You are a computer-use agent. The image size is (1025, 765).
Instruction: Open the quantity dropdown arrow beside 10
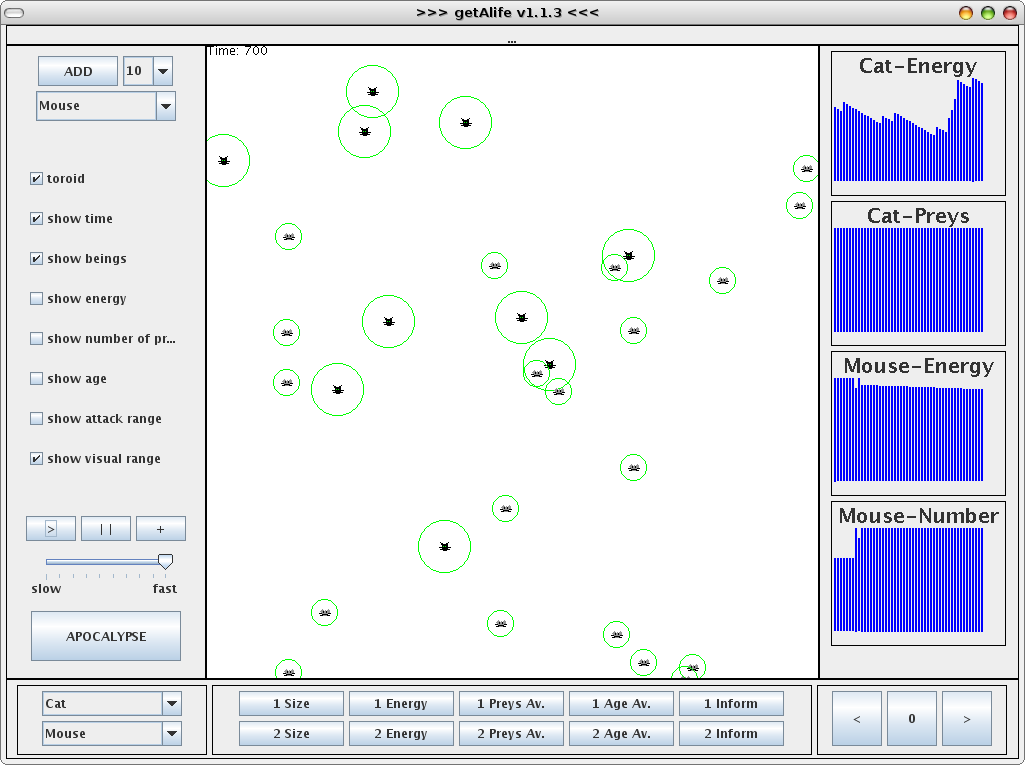click(x=163, y=71)
